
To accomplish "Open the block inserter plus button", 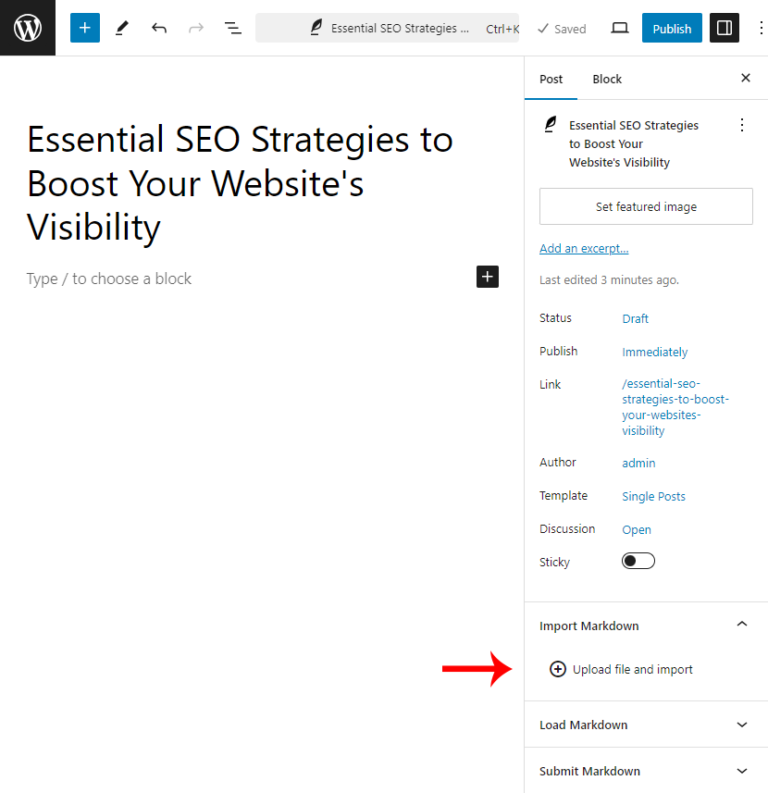I will click(x=85, y=28).
